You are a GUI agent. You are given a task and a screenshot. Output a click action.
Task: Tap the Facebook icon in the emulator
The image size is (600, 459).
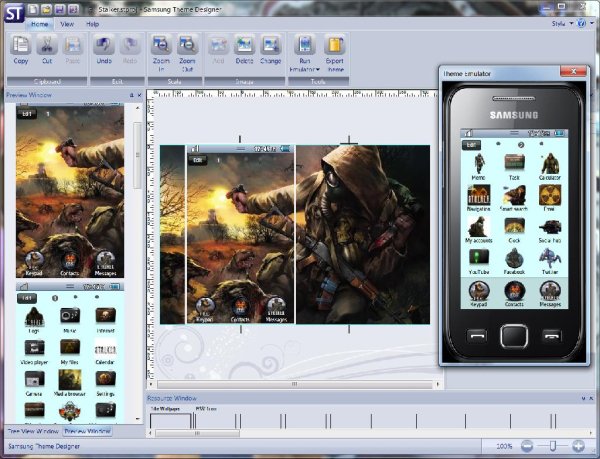pyautogui.click(x=514, y=258)
